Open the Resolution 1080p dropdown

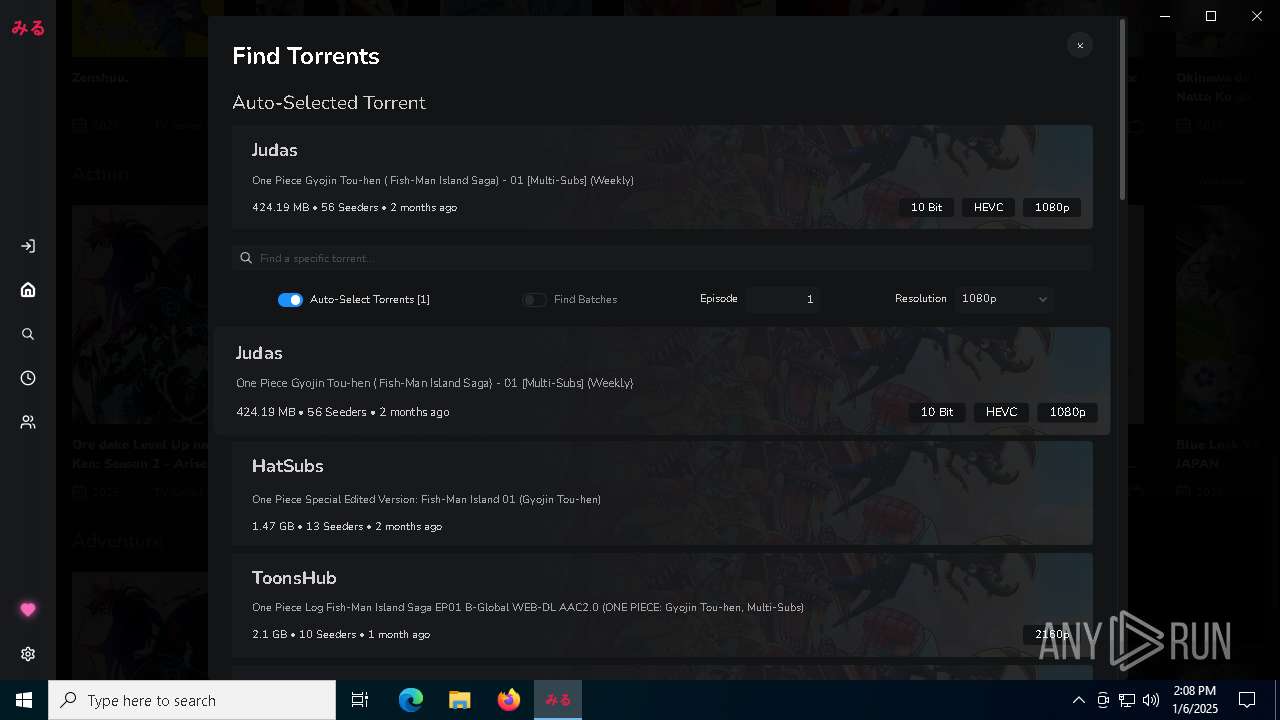point(1003,299)
